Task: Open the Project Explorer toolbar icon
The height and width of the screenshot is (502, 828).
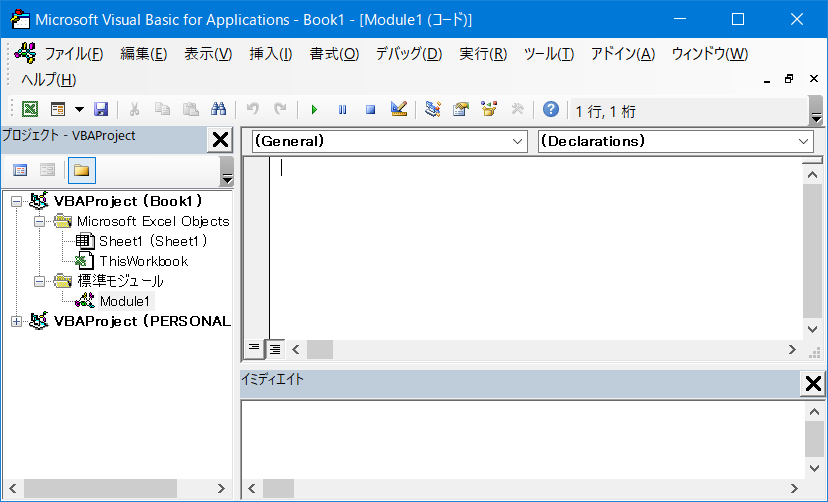Action: (x=432, y=109)
